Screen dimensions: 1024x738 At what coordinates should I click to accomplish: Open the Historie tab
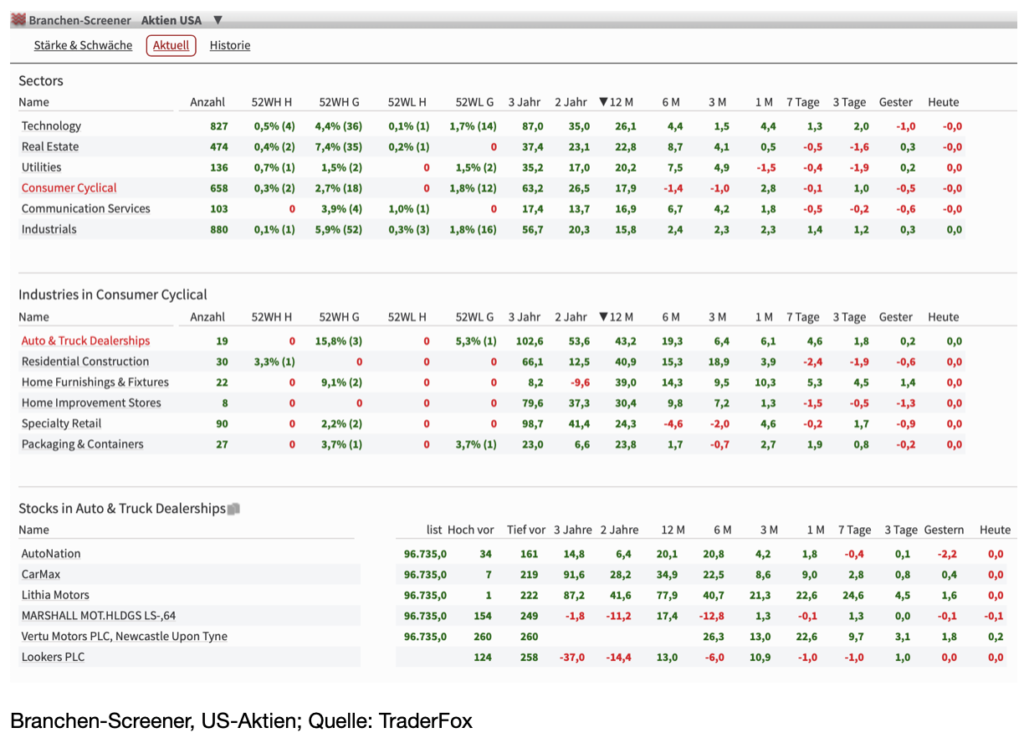point(230,45)
